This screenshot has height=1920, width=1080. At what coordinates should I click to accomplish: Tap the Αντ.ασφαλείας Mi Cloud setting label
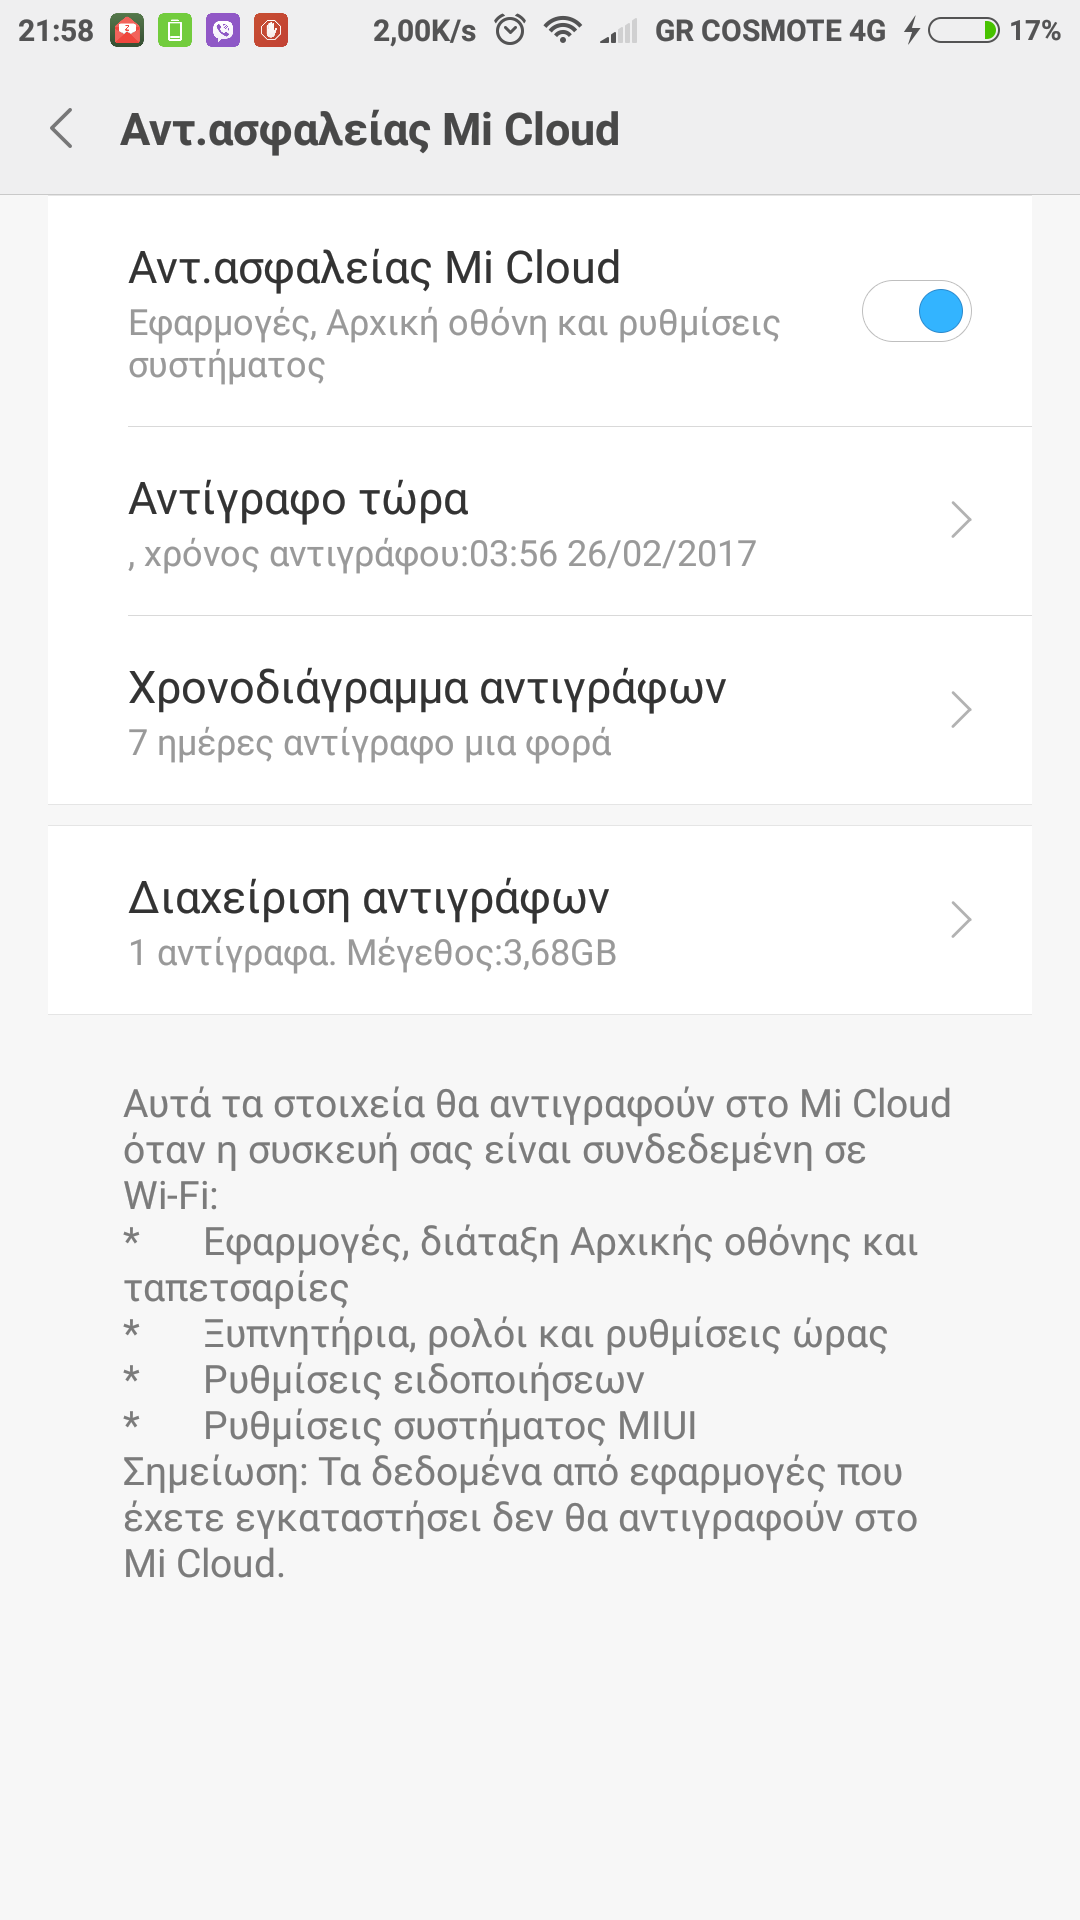(374, 268)
